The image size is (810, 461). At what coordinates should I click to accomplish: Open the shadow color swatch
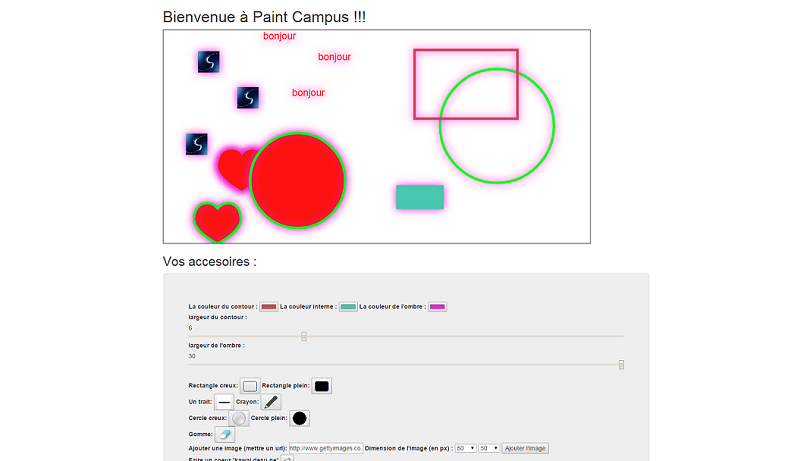coord(438,306)
